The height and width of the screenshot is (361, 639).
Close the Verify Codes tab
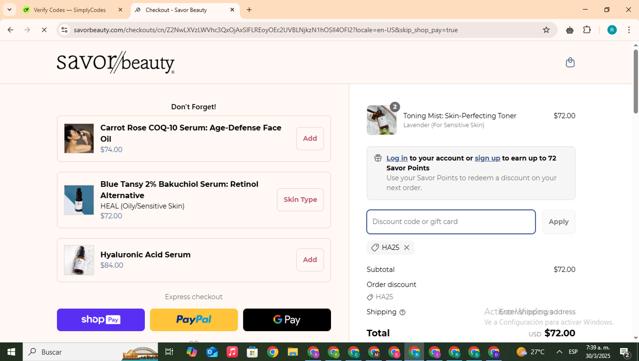(120, 10)
